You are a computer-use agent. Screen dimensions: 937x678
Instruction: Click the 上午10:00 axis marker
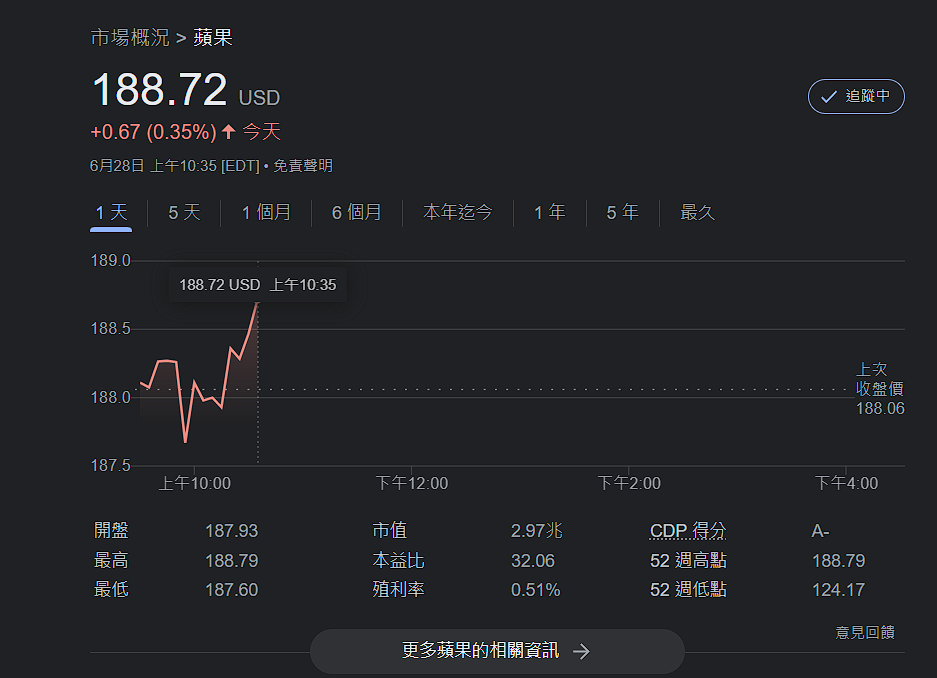click(194, 483)
